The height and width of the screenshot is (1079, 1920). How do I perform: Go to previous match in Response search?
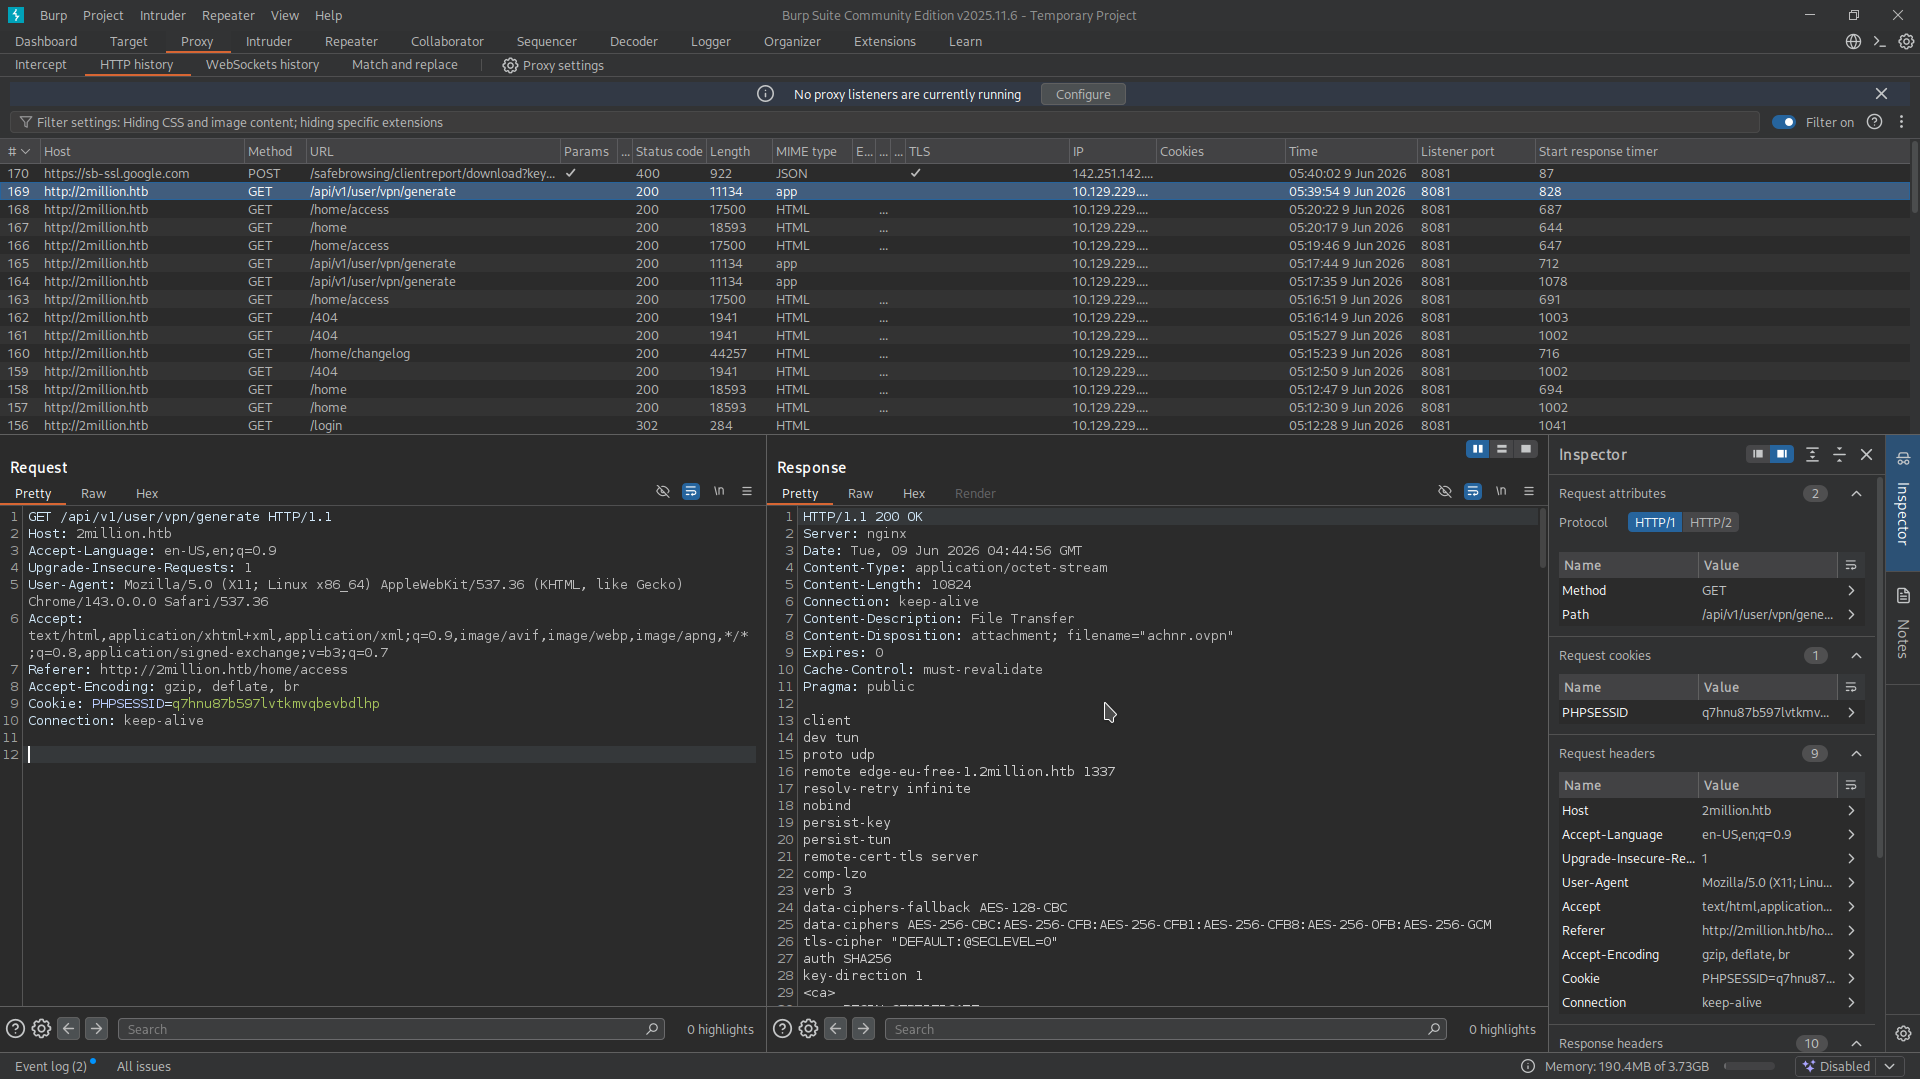[835, 1029]
